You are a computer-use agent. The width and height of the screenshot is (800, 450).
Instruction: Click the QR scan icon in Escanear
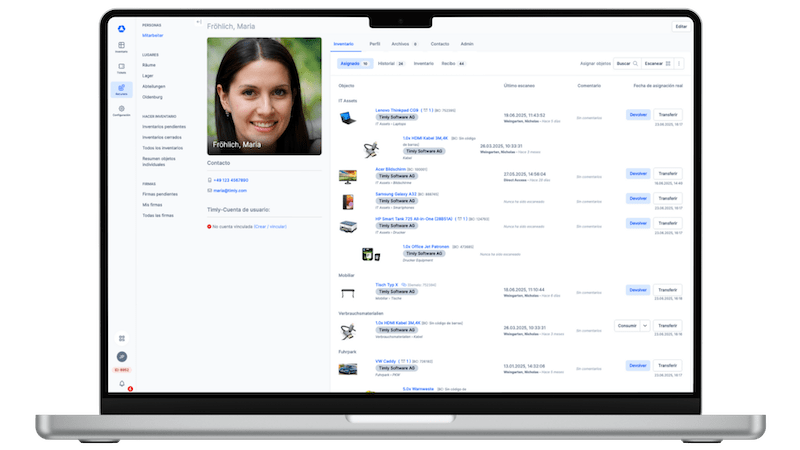pos(668,64)
